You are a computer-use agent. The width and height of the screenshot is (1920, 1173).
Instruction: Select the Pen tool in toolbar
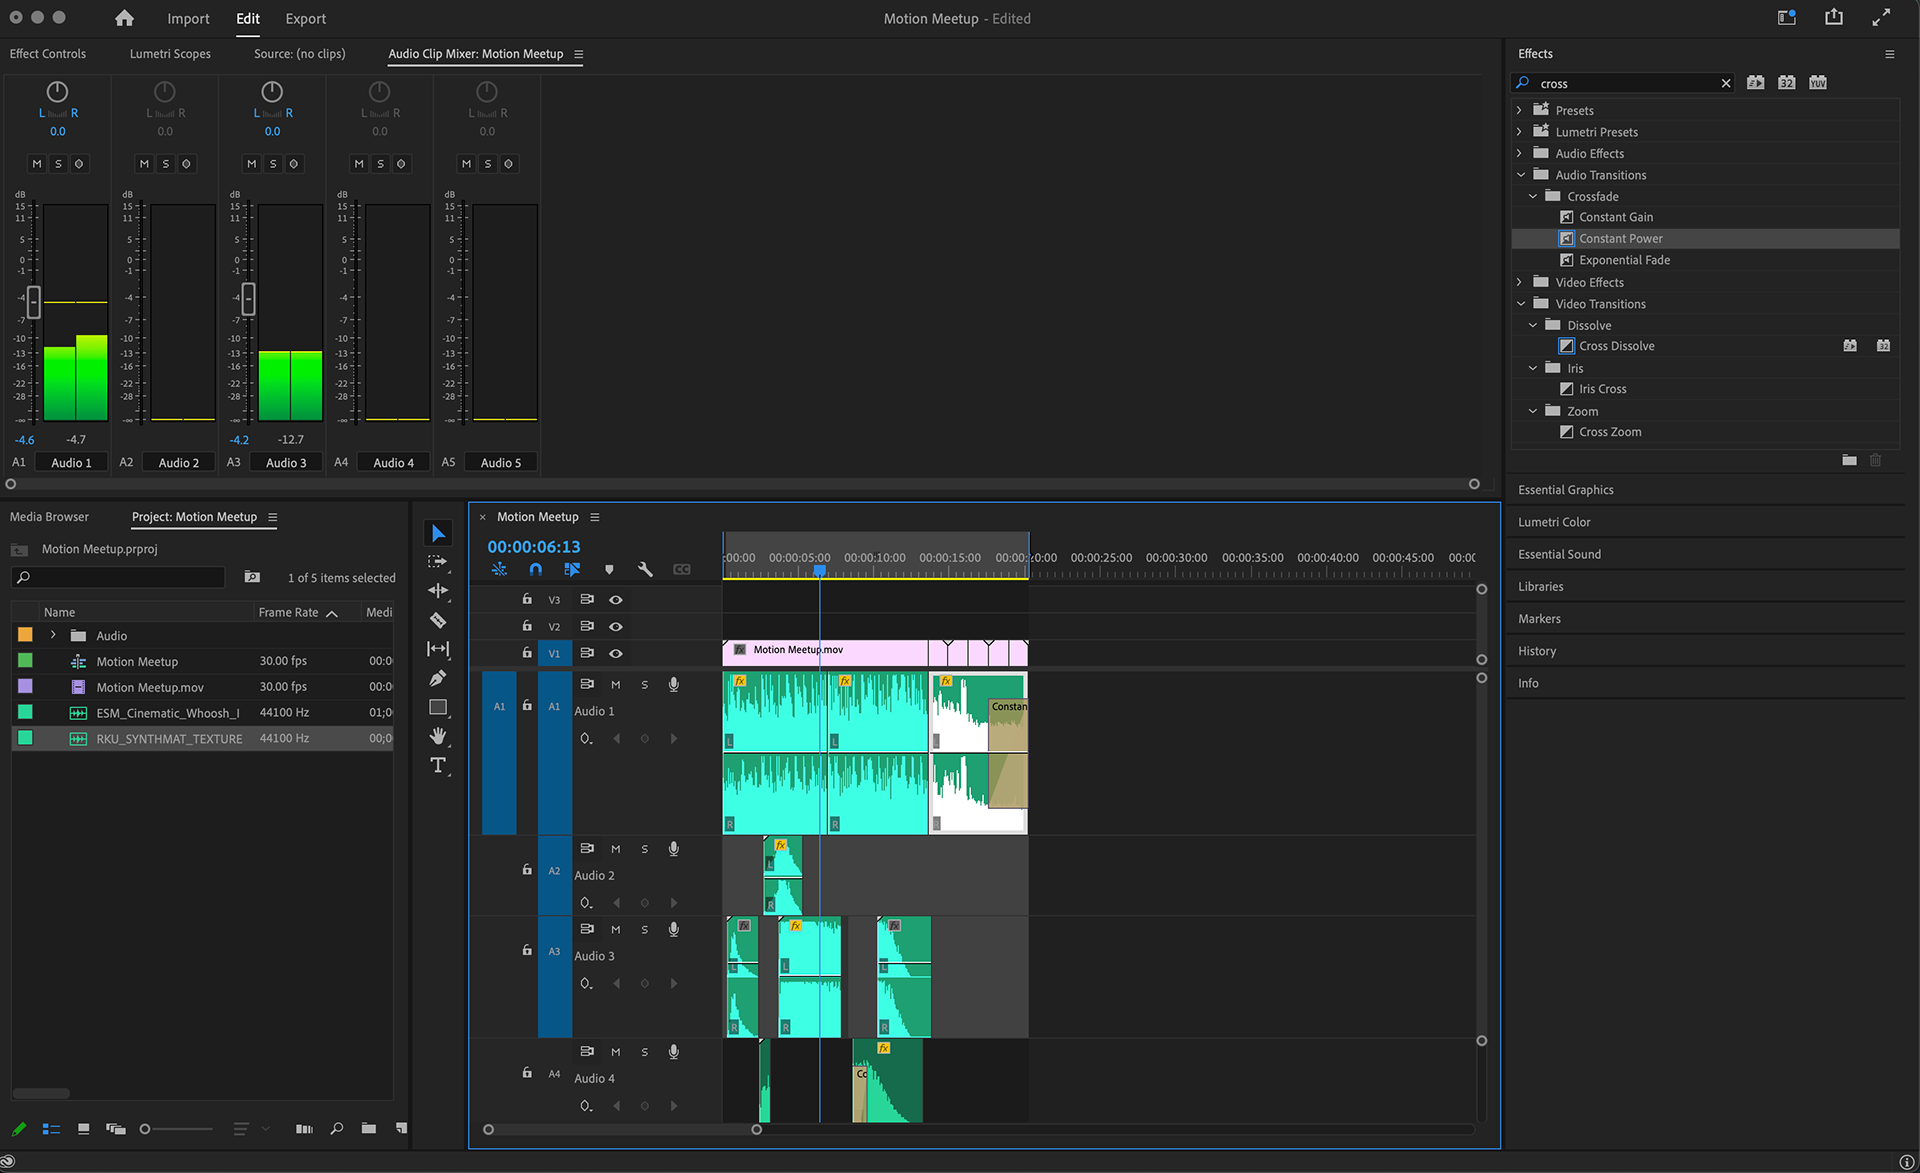point(438,678)
